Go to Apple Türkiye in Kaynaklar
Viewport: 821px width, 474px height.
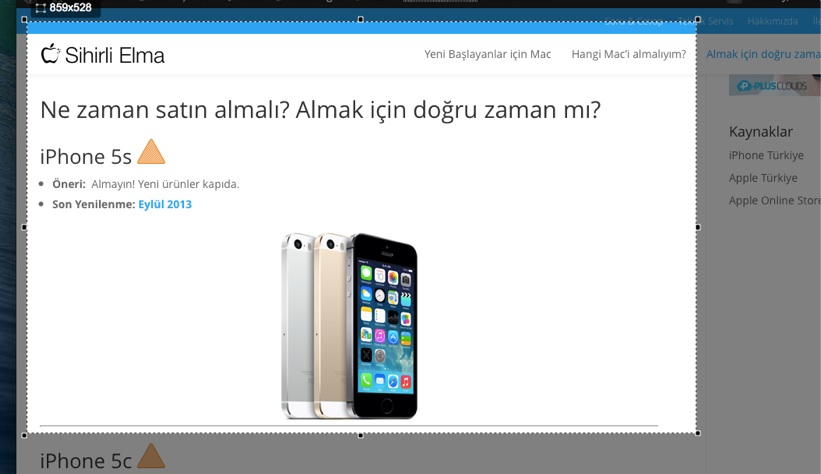[x=763, y=178]
